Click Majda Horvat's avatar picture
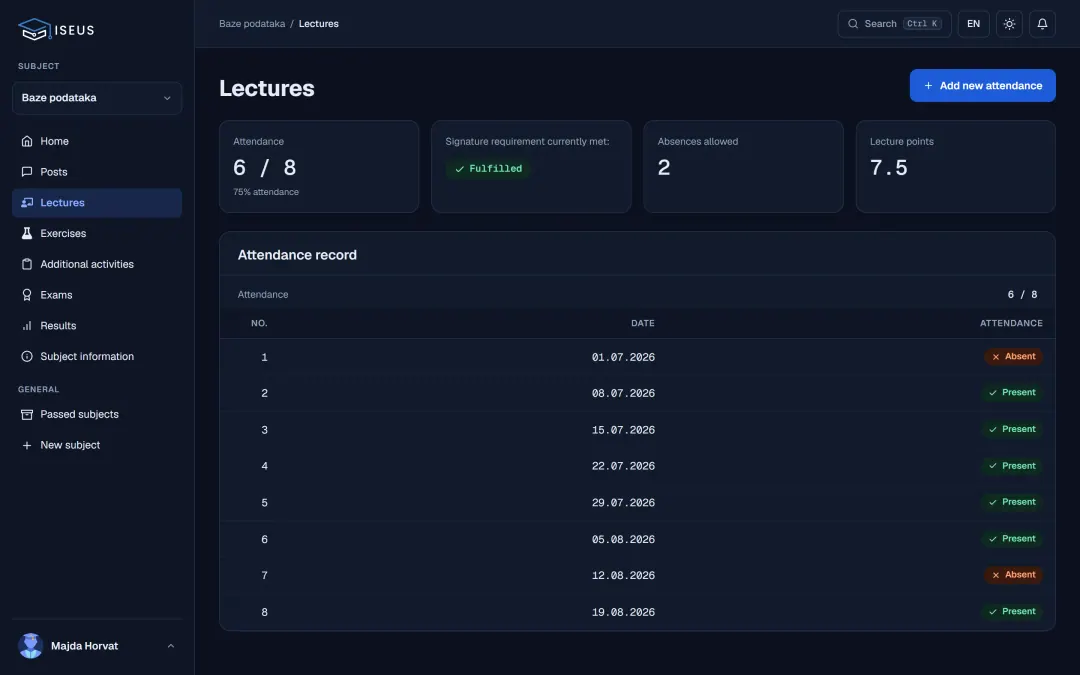The width and height of the screenshot is (1080, 675). click(30, 646)
